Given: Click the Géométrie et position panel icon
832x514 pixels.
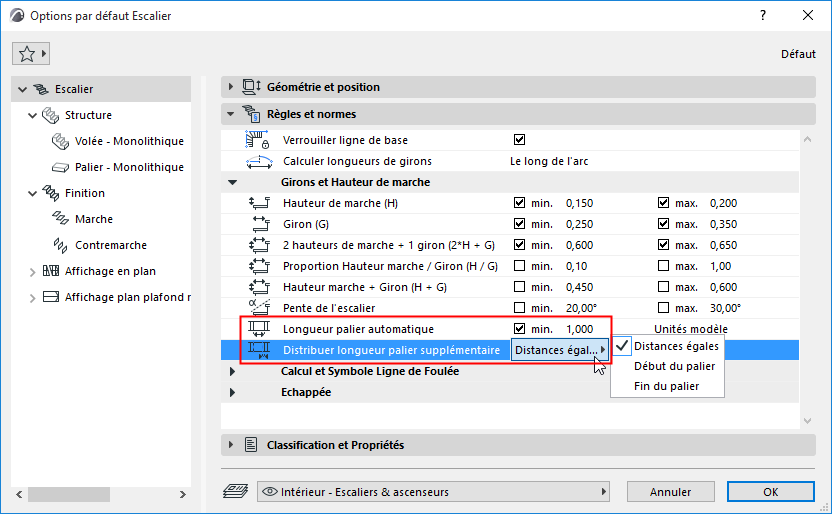Looking at the screenshot, I should pos(252,86).
